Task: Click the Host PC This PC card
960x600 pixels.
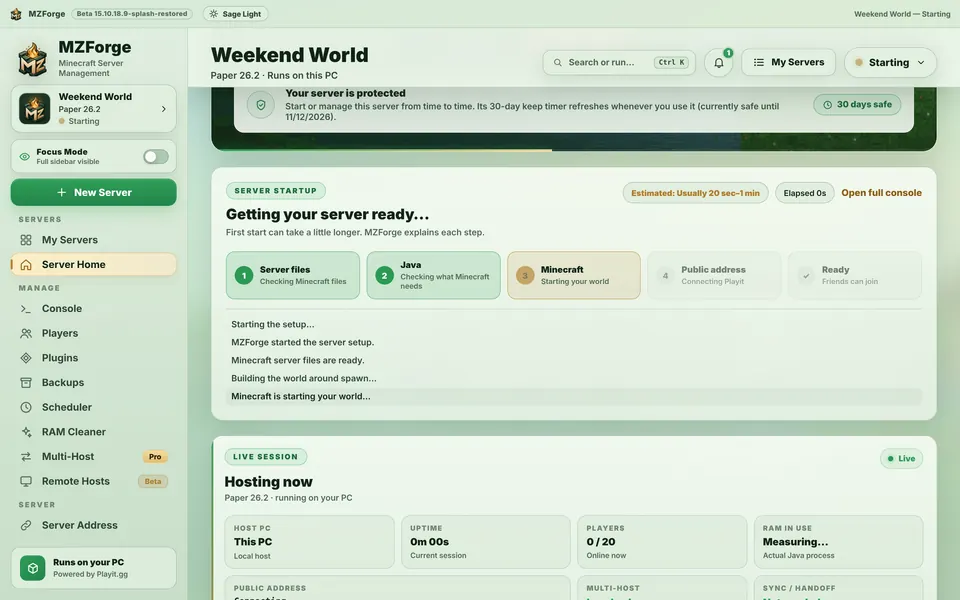Action: pyautogui.click(x=309, y=542)
